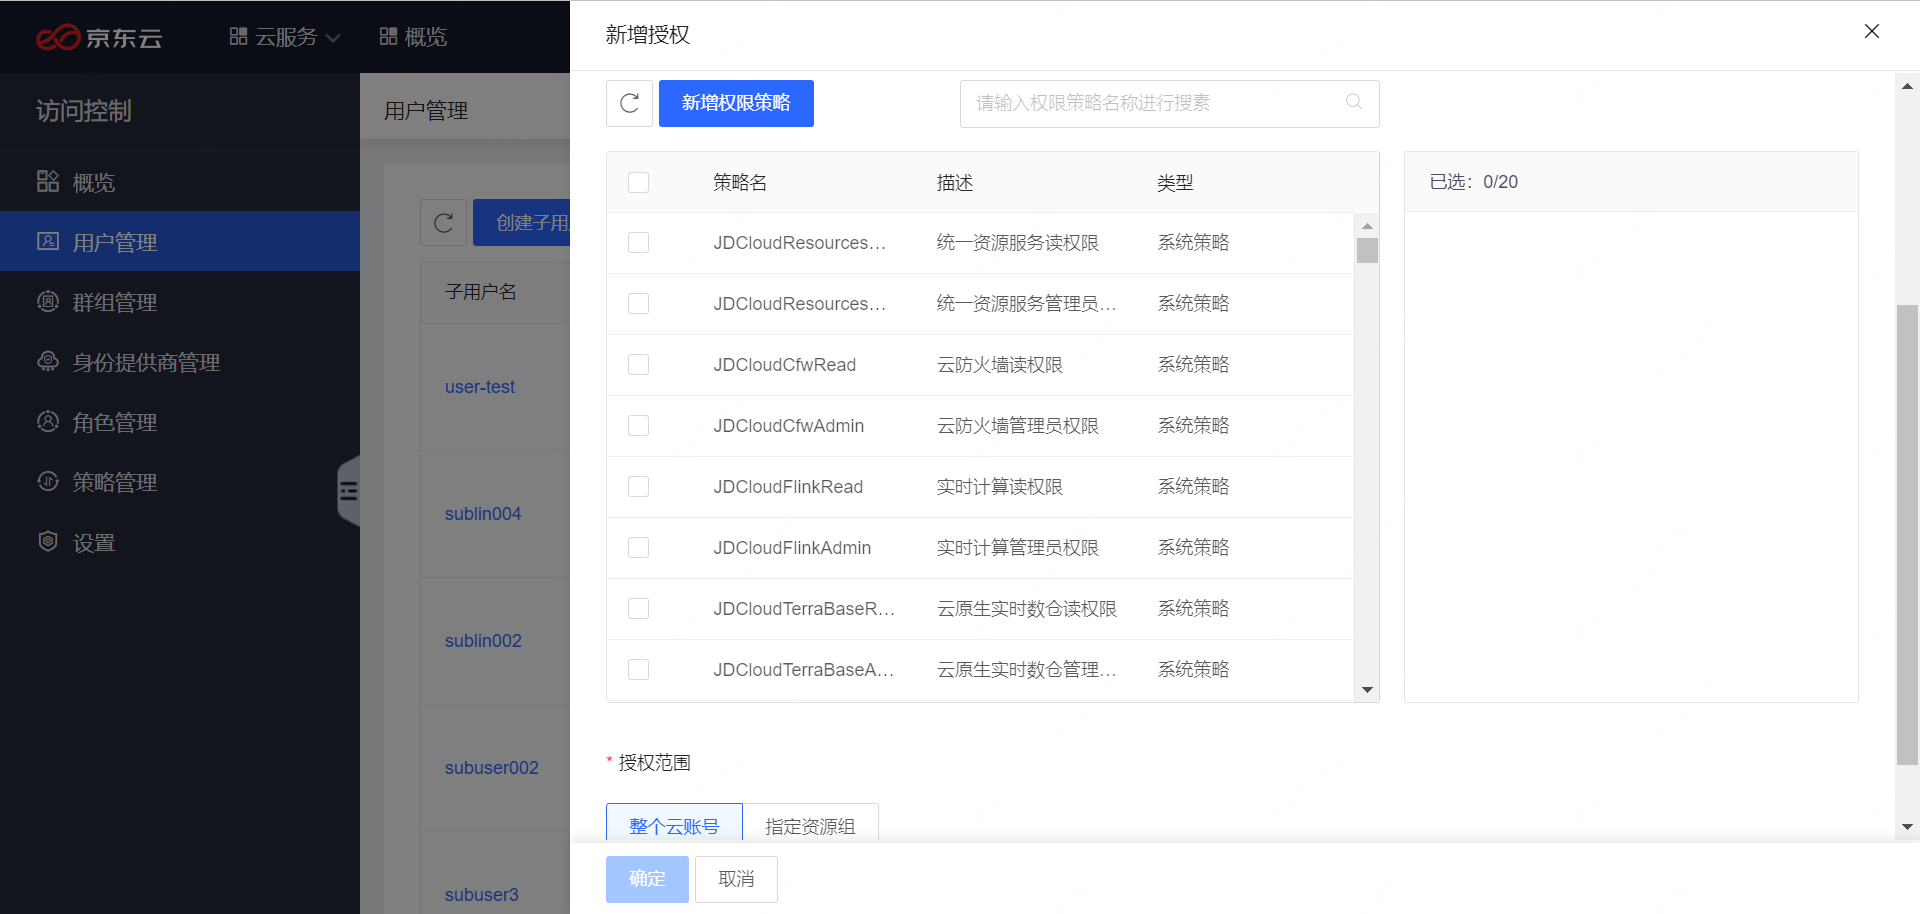Check the JDCloudFlinkAdmin policy
The image size is (1920, 914).
[638, 548]
